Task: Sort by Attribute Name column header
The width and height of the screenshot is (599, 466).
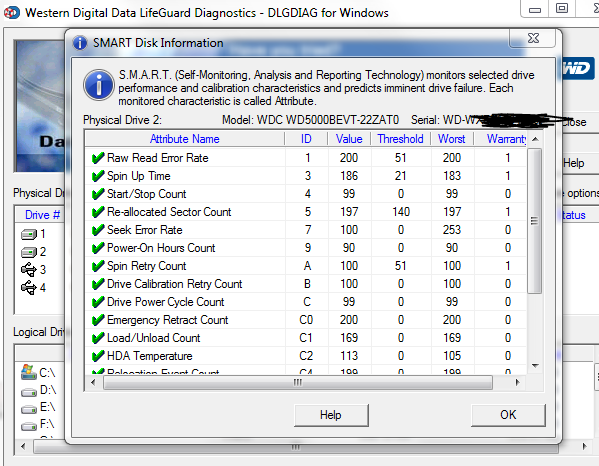Action: pos(185,139)
